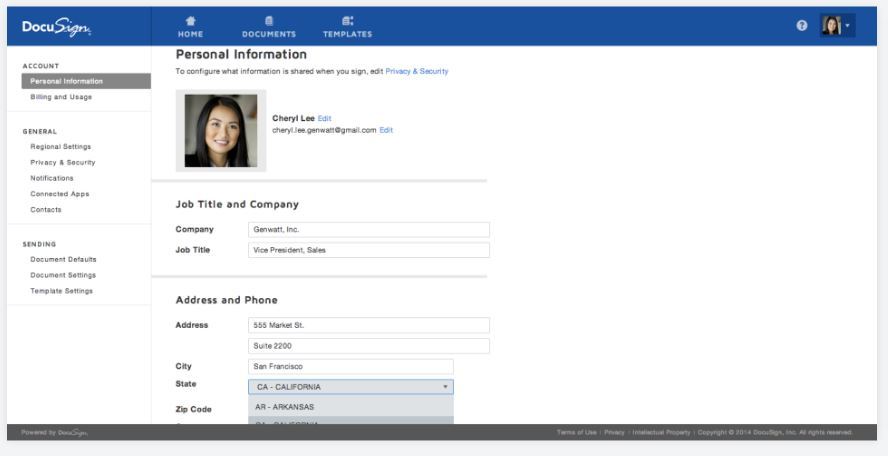Open Terms of Use in footer
Screen dimensions: 888x456
coord(577,432)
